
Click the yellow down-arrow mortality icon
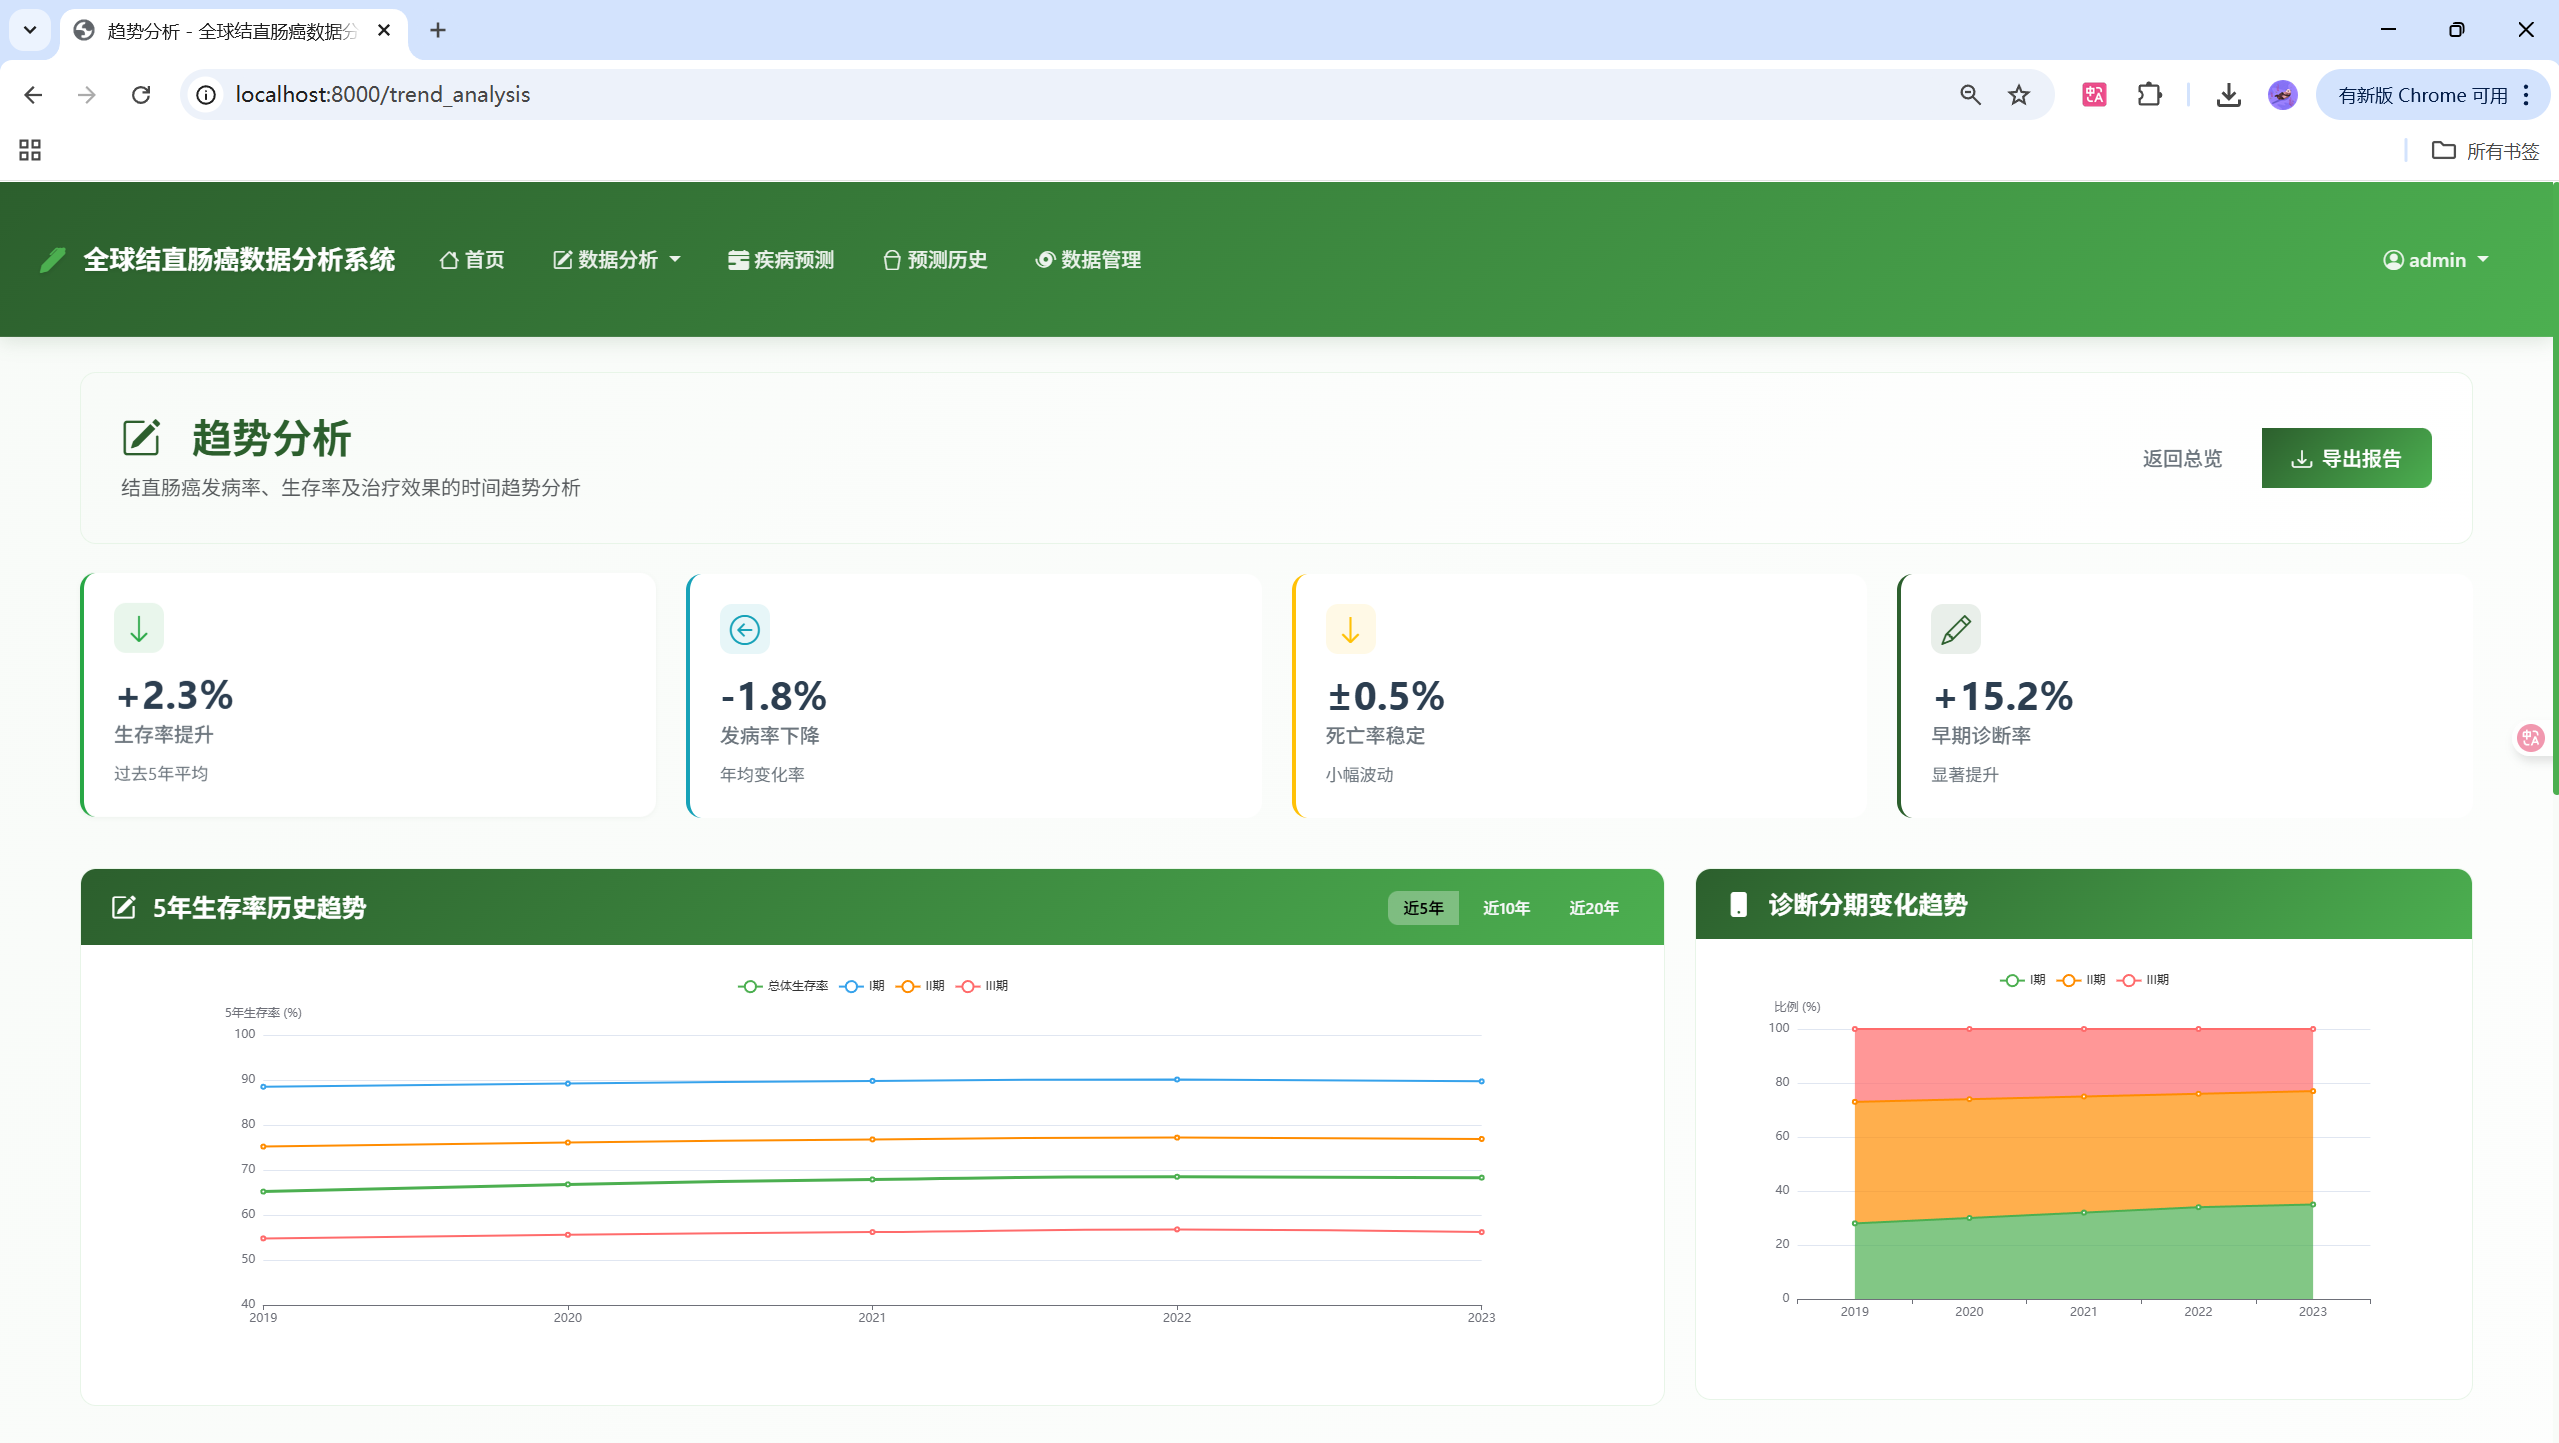[1350, 630]
